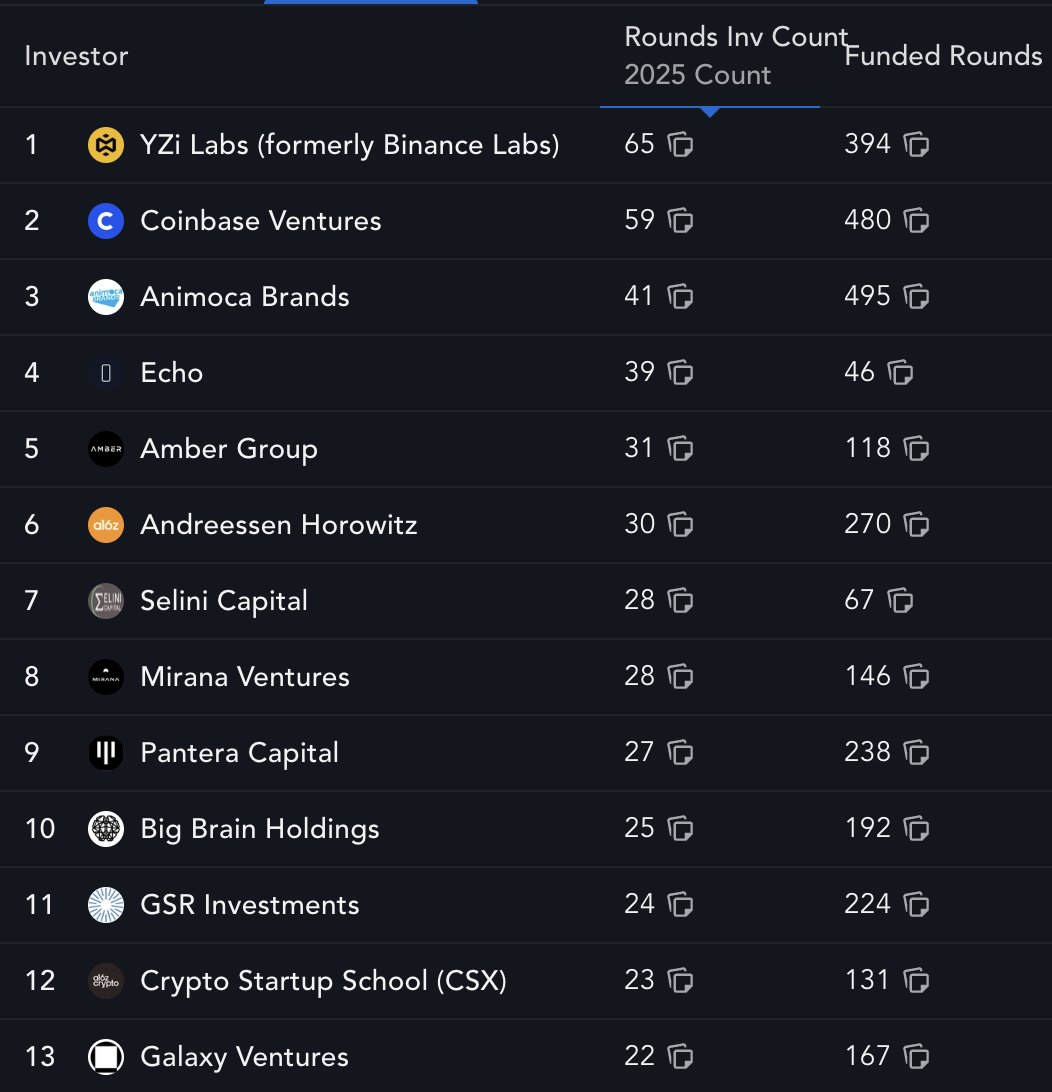
Task: Click the Echo investor name
Action: (x=172, y=373)
